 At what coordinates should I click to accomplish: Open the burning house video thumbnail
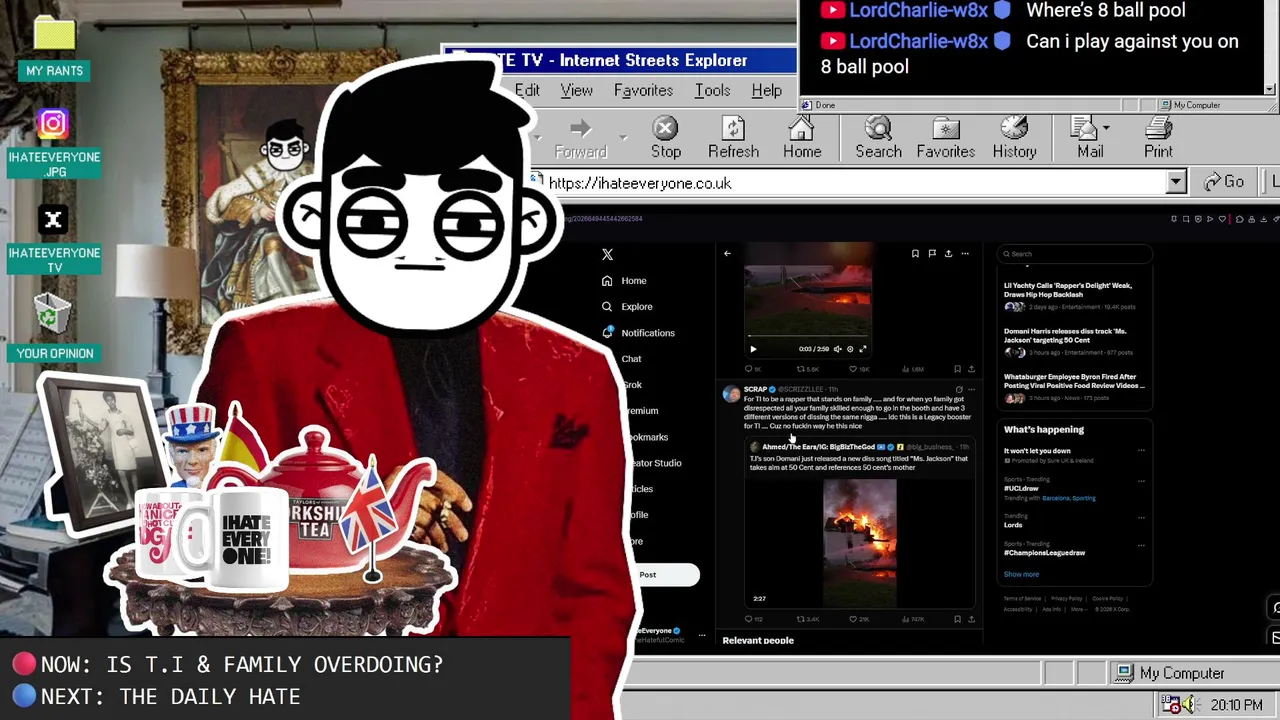(859, 543)
